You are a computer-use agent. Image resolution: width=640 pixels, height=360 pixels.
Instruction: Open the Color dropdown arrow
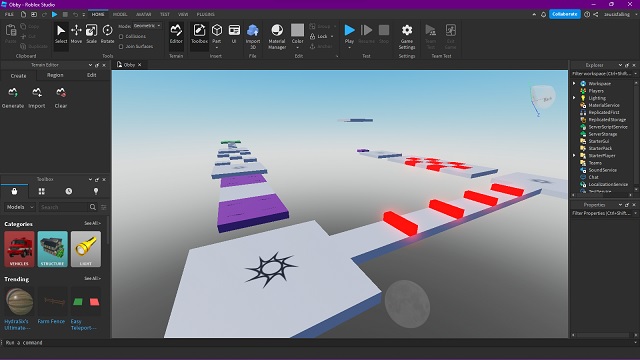tap(298, 47)
